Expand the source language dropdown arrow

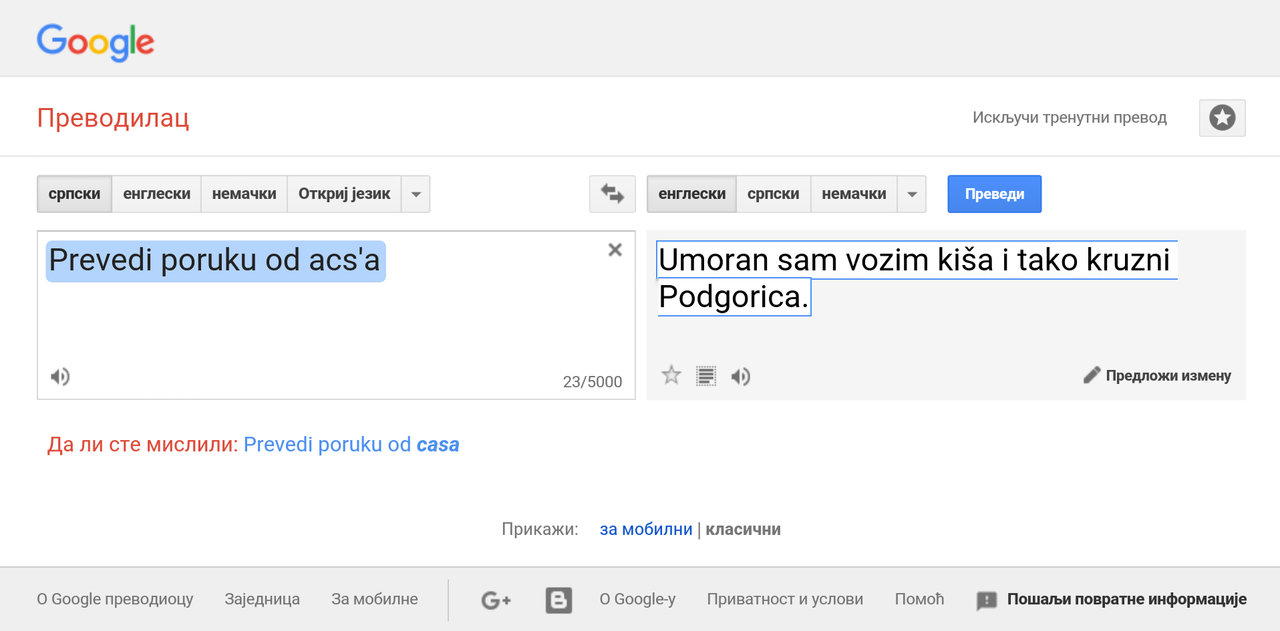(416, 194)
